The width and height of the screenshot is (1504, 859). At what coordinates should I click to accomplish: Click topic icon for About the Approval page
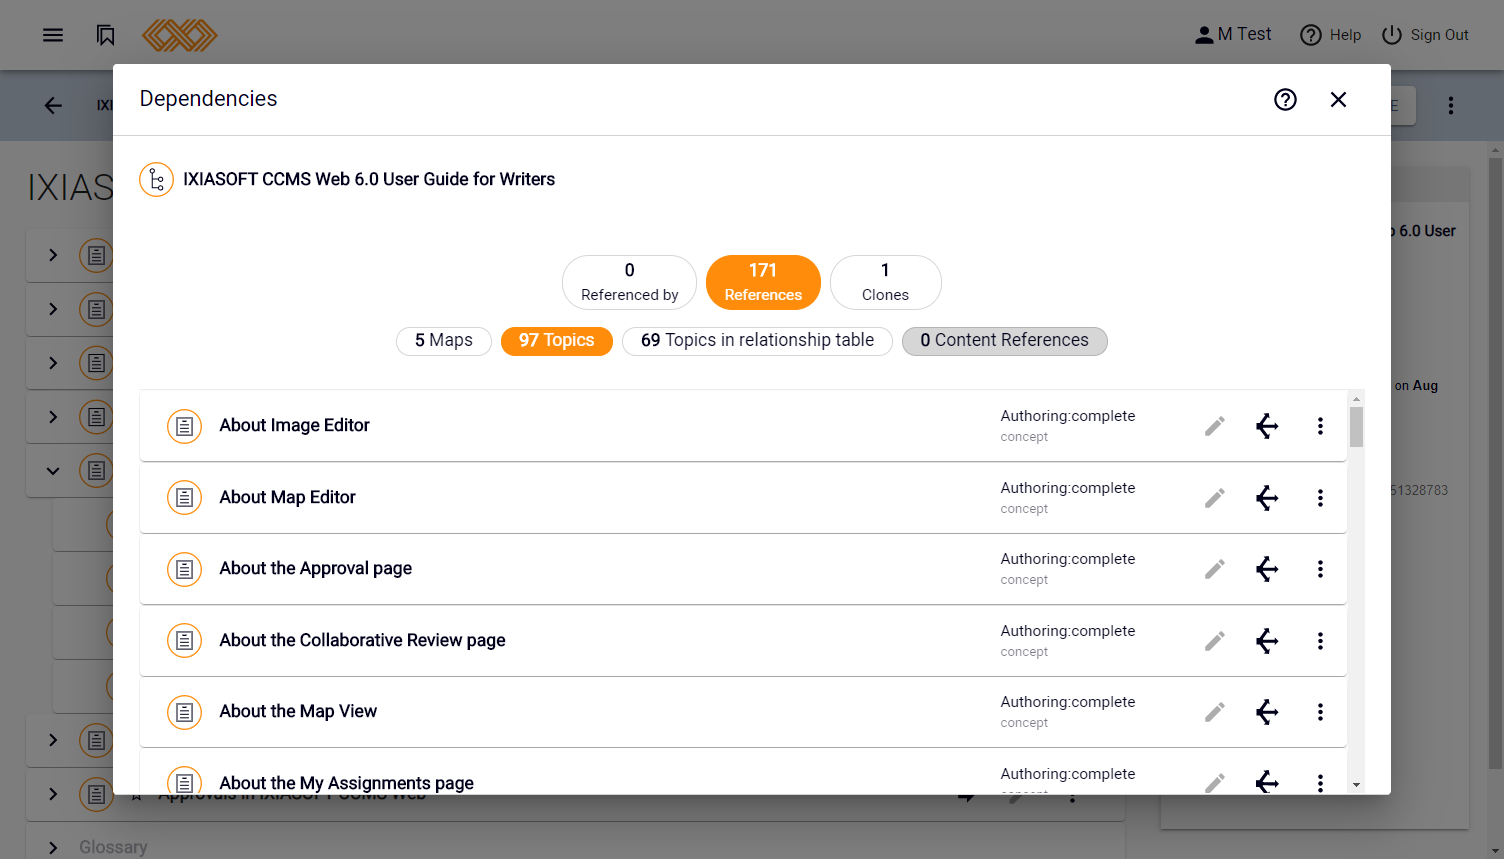(184, 569)
